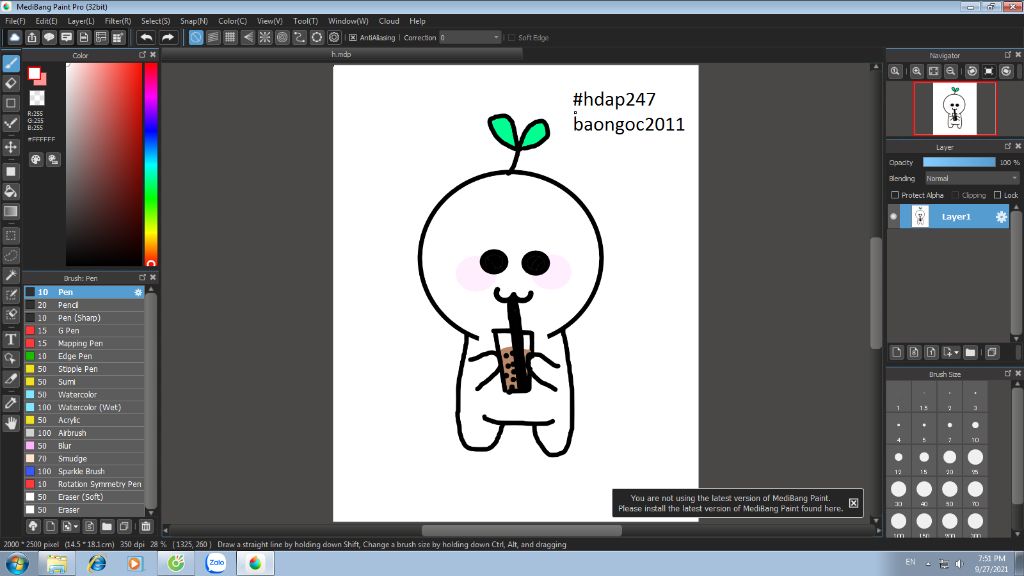Zoom in using Navigator magnifier plus
The image size is (1024, 576).
coord(917,71)
